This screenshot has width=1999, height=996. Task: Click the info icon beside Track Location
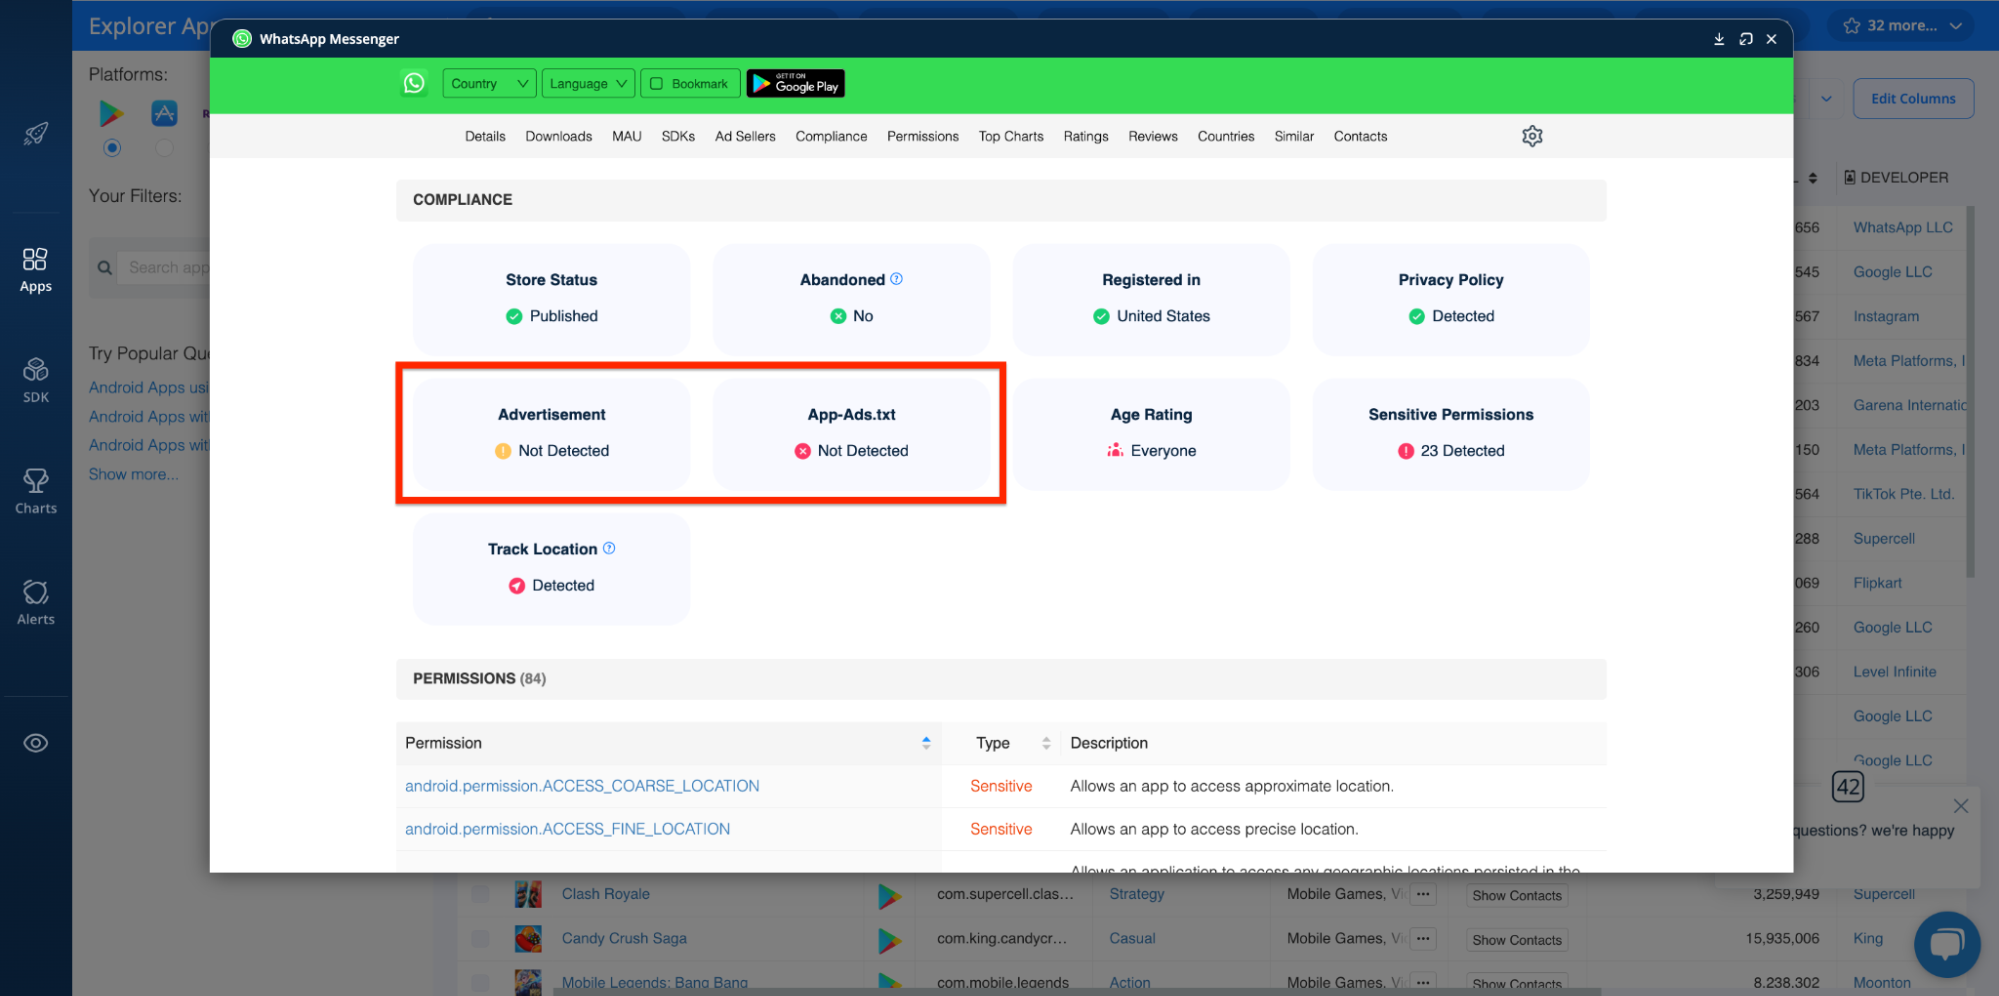[x=609, y=548]
